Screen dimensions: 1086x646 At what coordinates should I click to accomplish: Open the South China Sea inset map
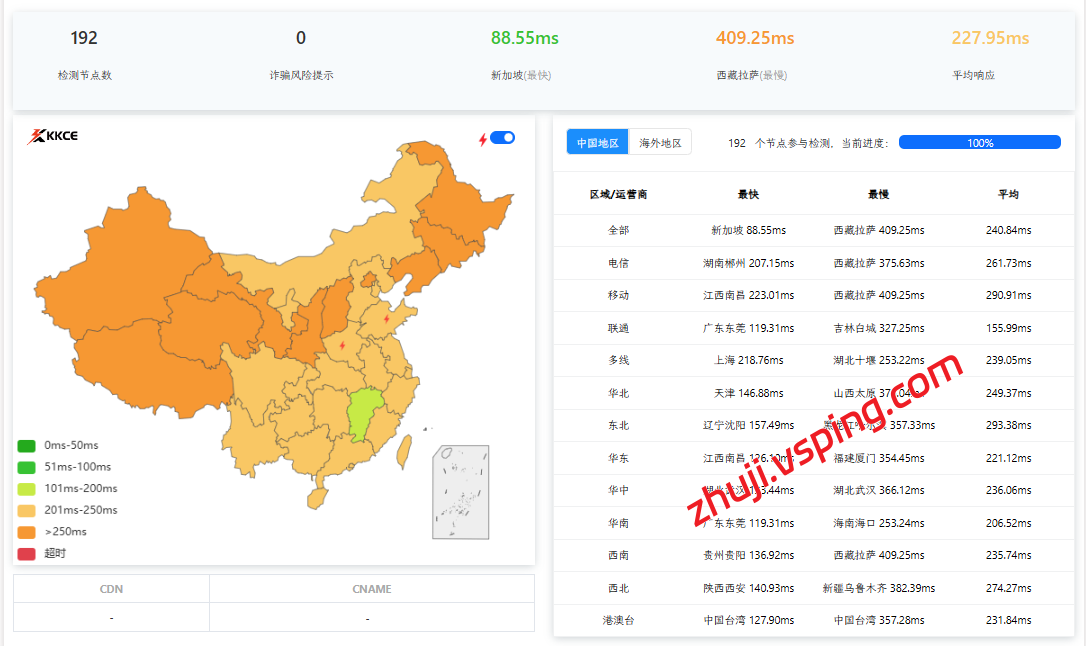point(461,492)
